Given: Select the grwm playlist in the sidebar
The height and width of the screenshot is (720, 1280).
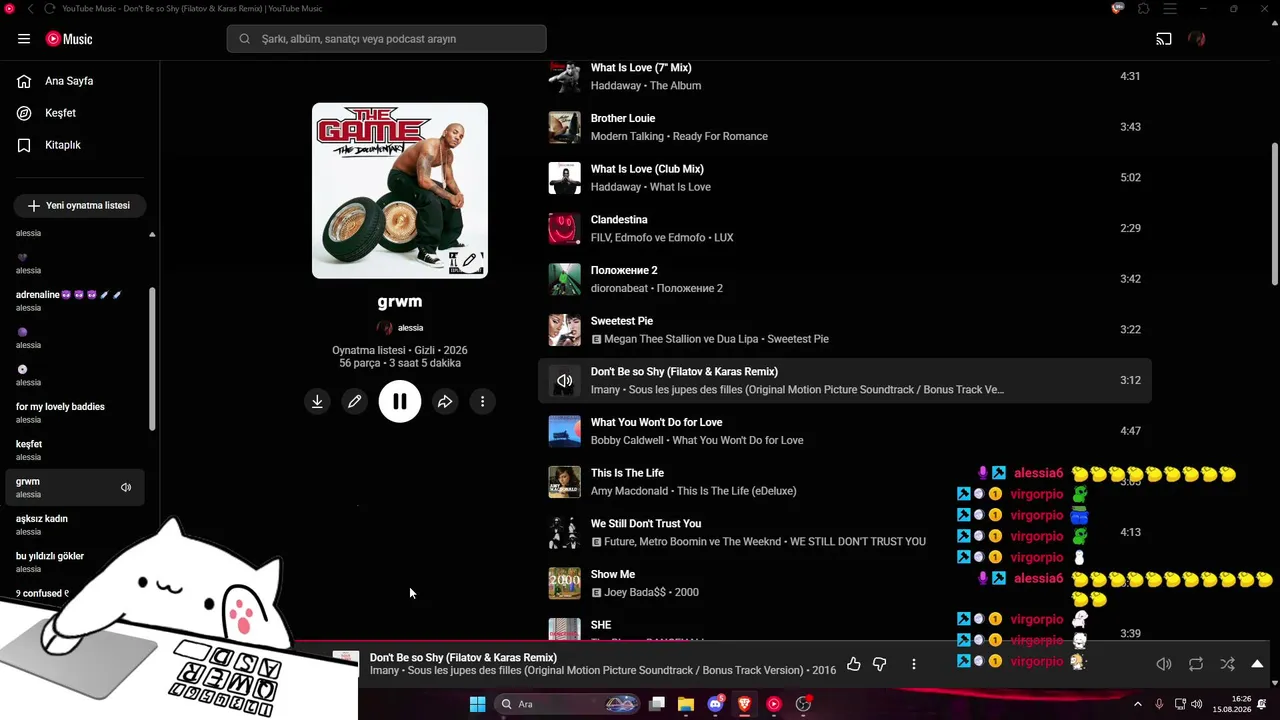Looking at the screenshot, I should [75, 487].
